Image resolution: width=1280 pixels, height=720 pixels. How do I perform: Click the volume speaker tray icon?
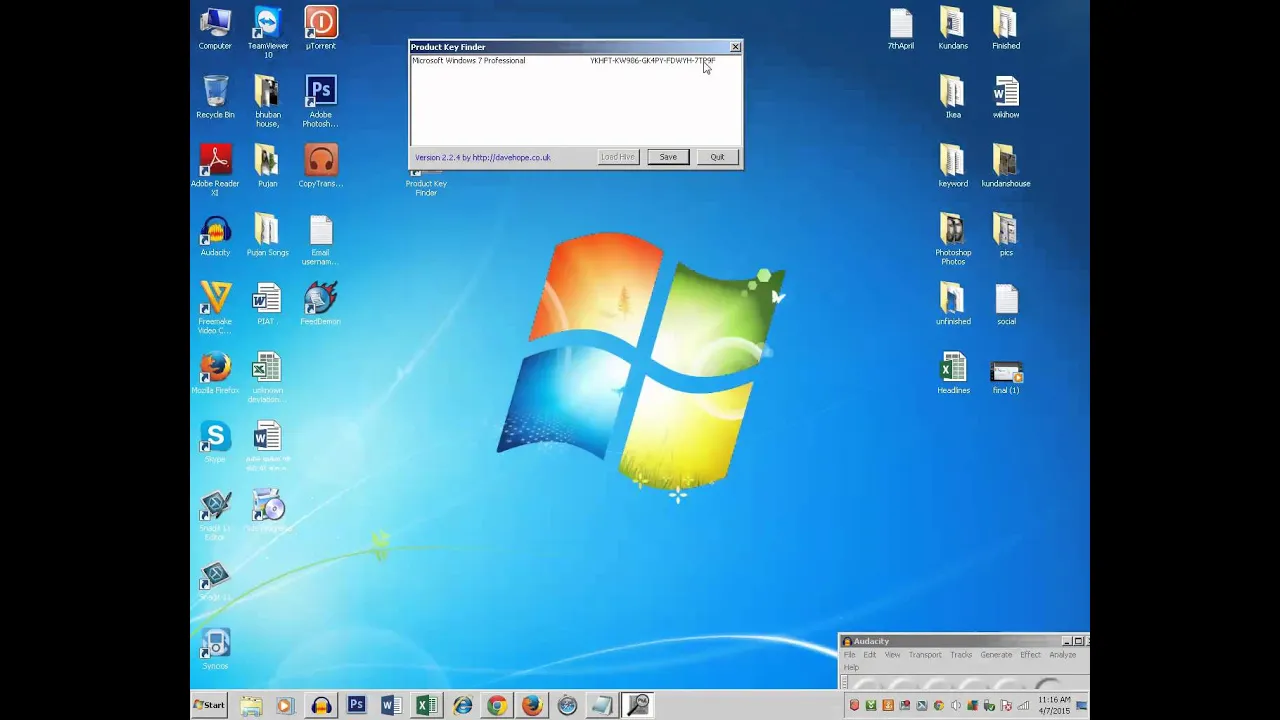tap(955, 706)
